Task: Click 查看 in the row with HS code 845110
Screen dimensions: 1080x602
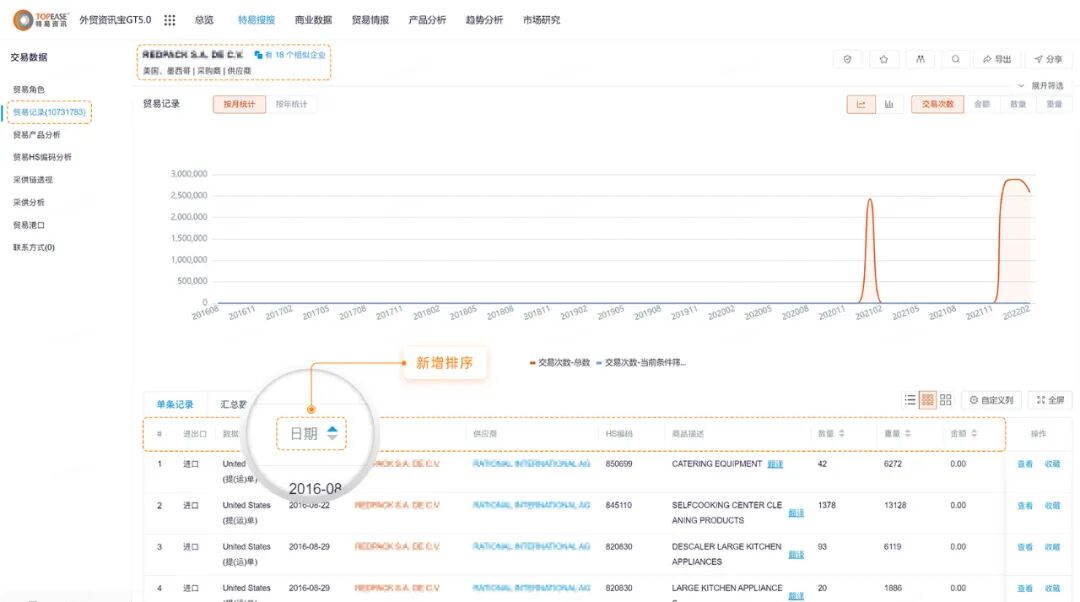Action: (1025, 506)
